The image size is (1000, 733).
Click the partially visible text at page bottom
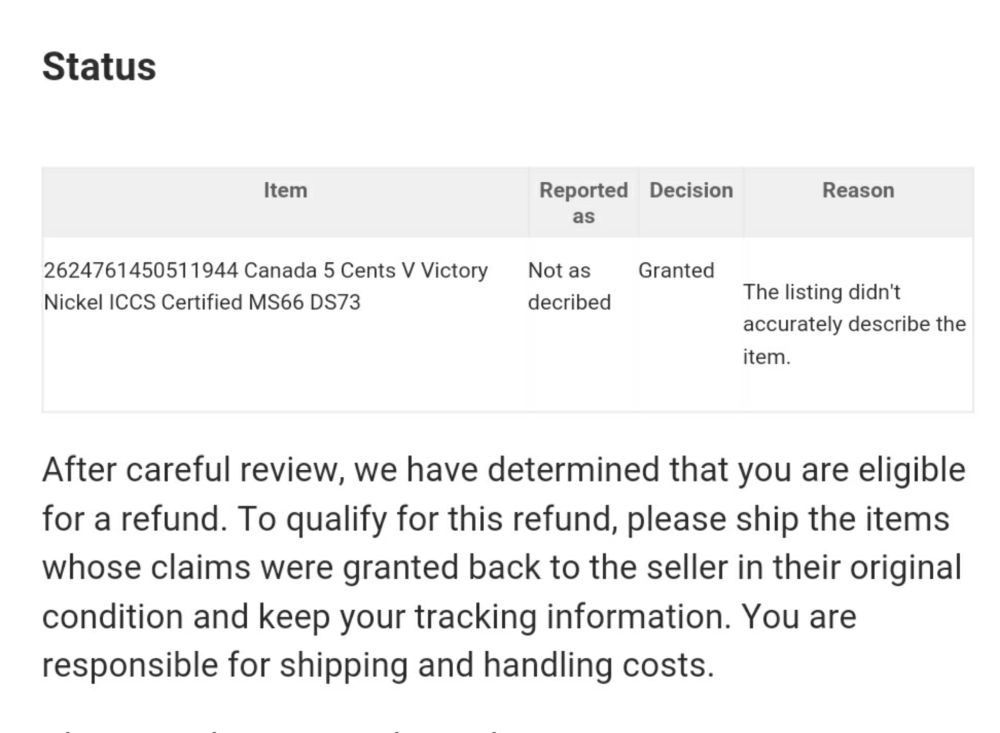tap(274, 729)
